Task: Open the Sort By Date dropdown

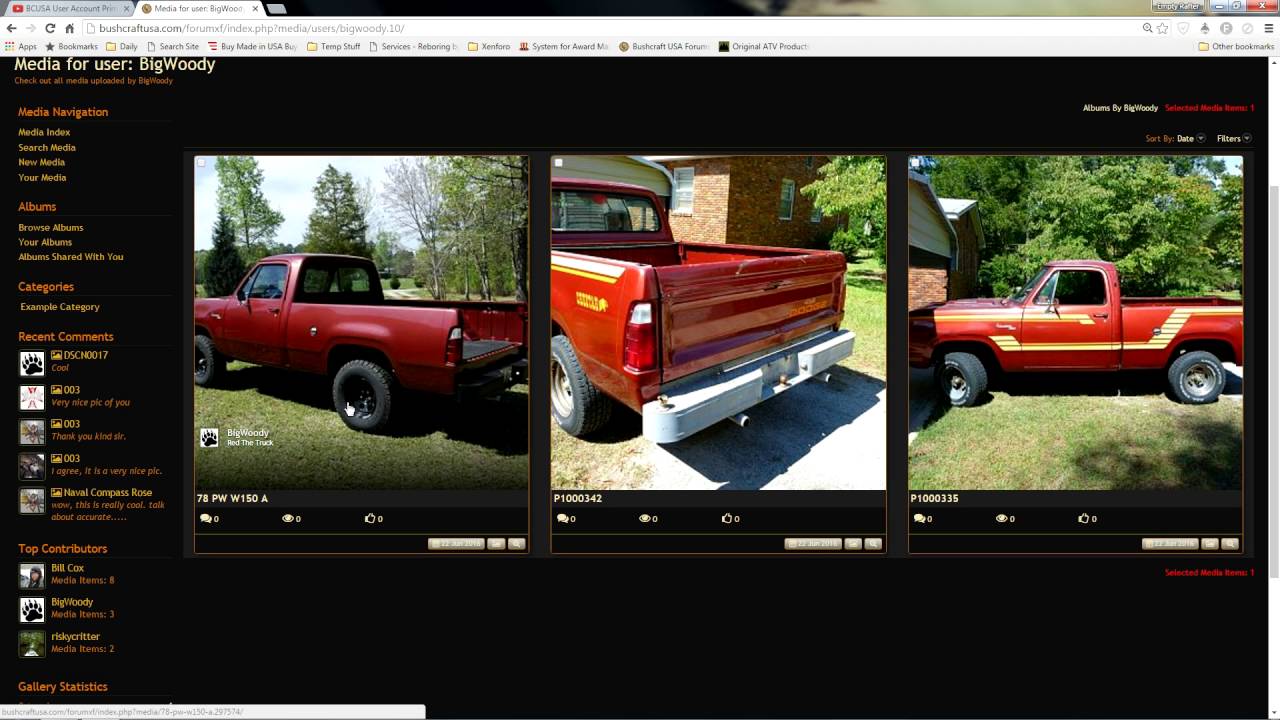Action: [1190, 139]
